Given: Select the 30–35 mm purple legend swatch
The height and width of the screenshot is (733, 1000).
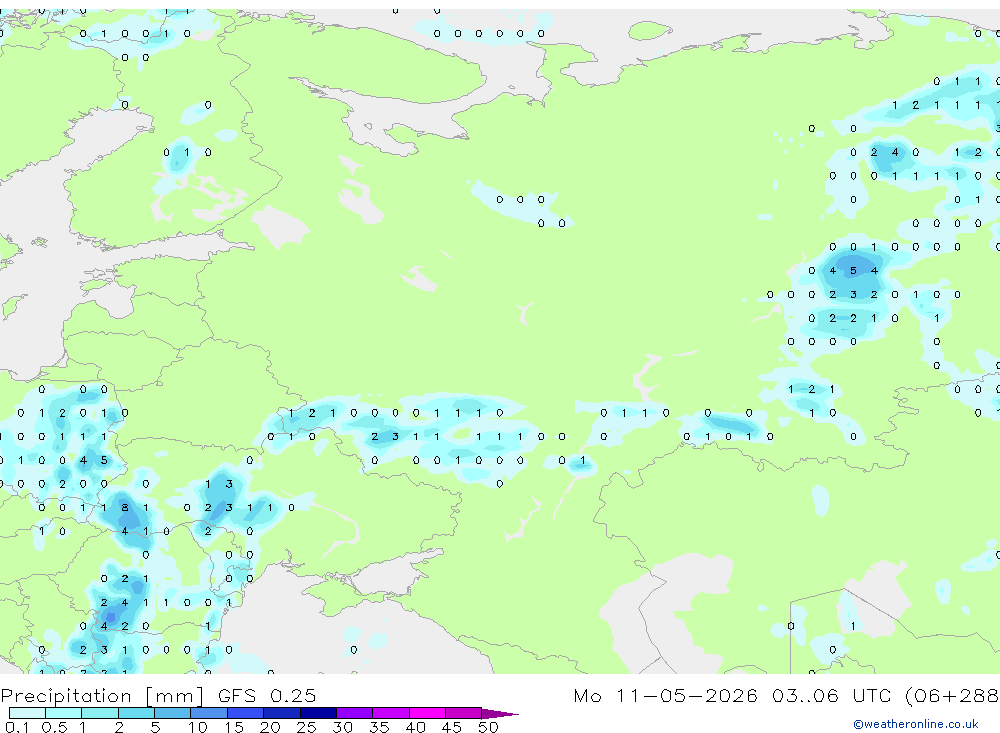Looking at the screenshot, I should 355,713.
